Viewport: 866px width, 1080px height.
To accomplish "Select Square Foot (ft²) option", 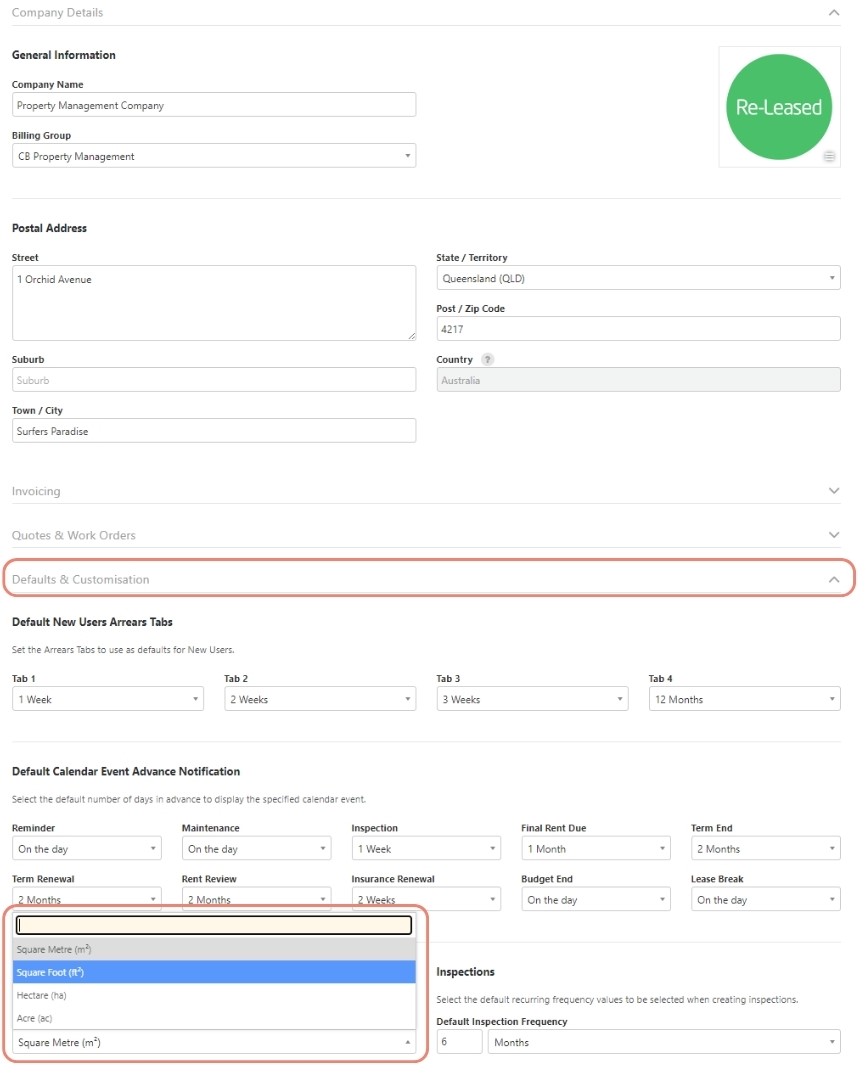I will [214, 972].
